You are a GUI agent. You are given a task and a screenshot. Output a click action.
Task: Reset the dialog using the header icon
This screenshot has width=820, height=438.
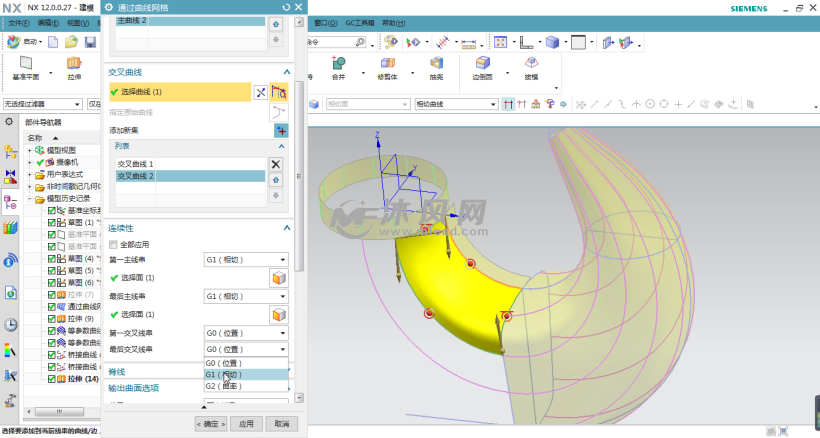(287, 8)
